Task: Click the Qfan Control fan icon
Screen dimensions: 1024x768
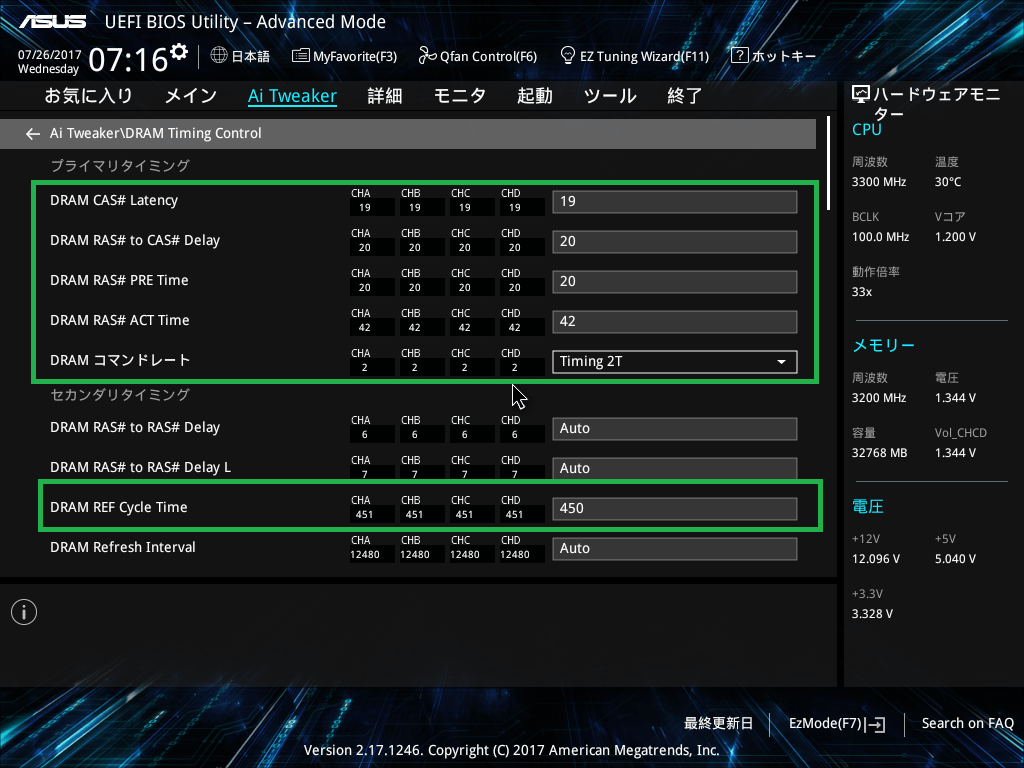Action: click(x=427, y=56)
